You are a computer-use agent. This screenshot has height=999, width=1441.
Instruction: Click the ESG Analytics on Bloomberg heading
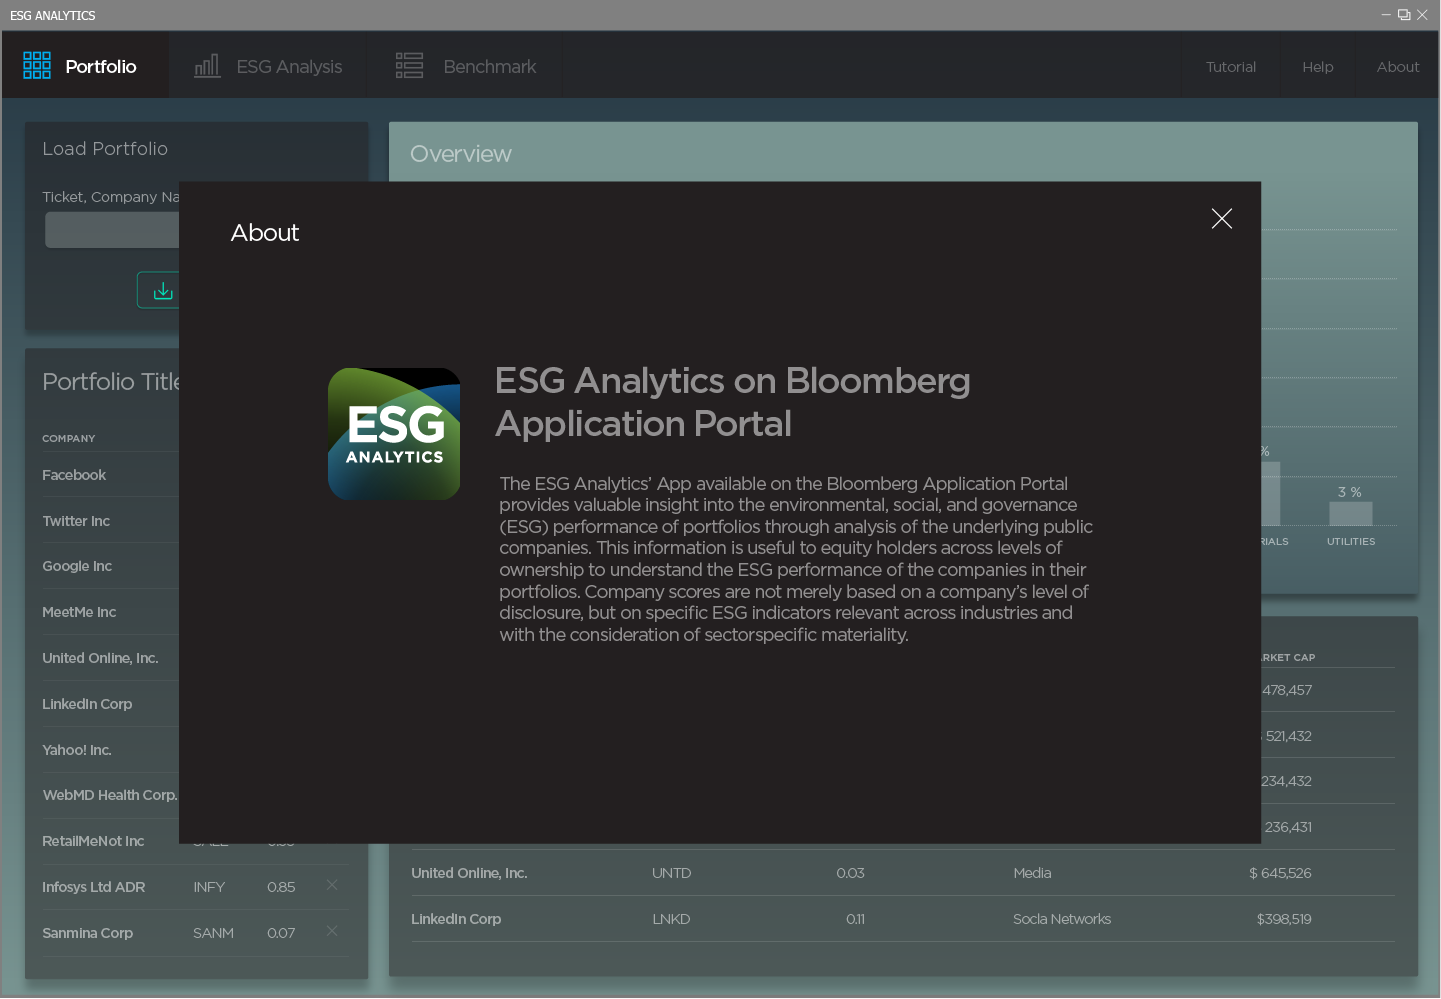[732, 402]
